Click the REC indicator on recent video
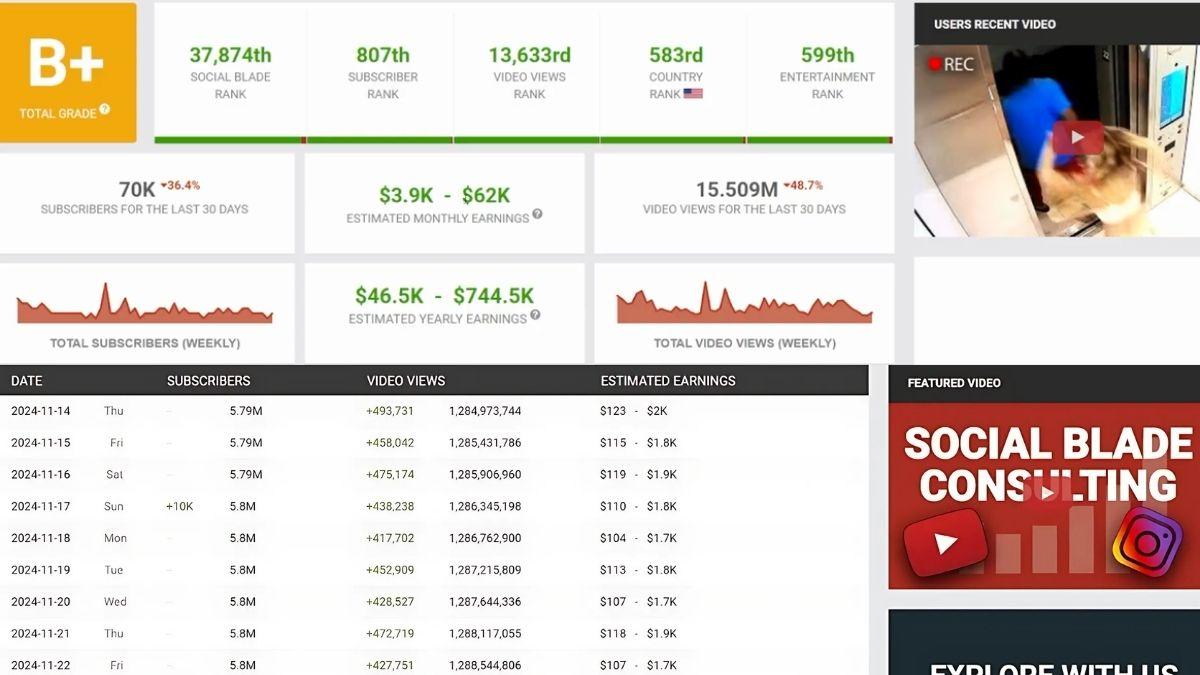The image size is (1200, 675). coord(951,64)
